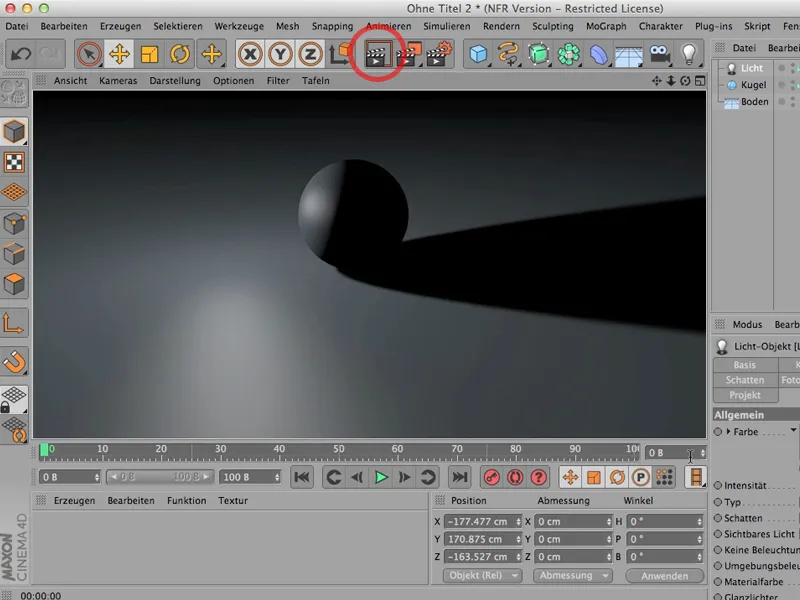
Task: Enable the axis tool in the left palette
Action: (x=14, y=323)
